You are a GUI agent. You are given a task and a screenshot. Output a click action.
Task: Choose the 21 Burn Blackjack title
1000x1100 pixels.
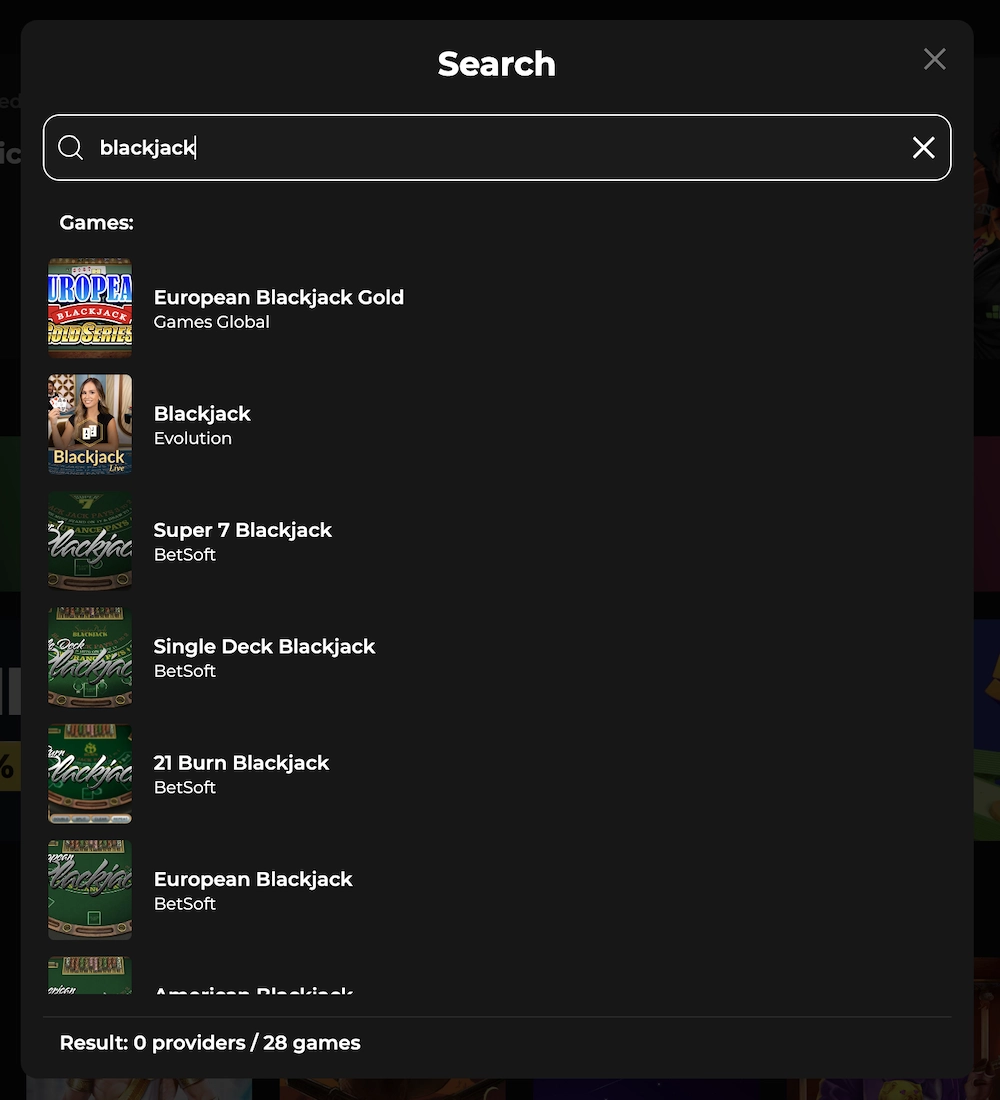coord(241,763)
